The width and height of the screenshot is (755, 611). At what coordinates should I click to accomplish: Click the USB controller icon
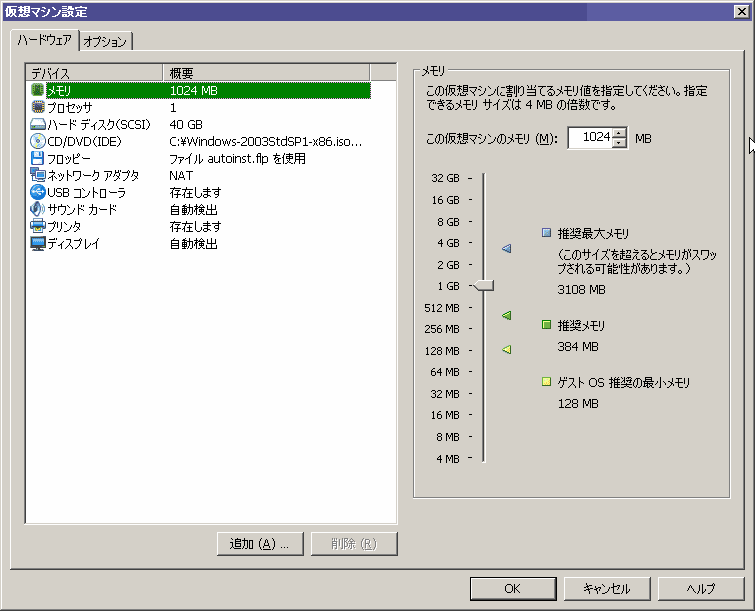[38, 192]
